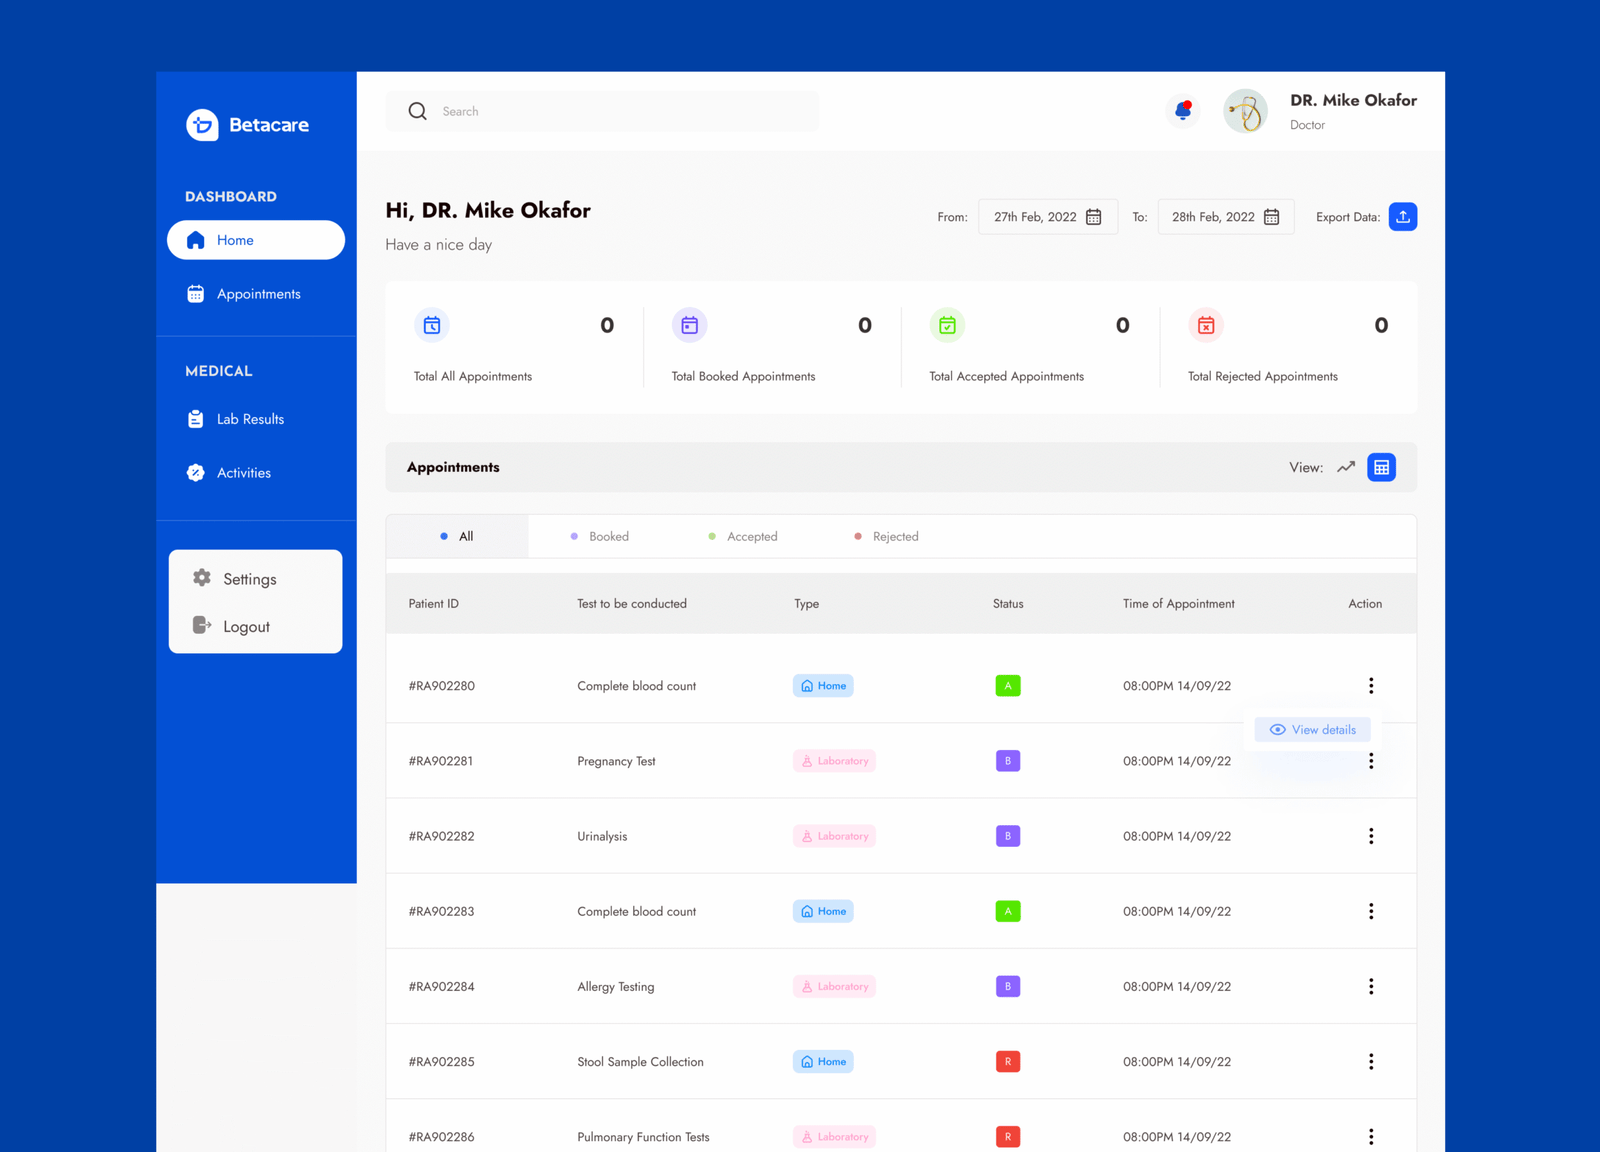The image size is (1600, 1152).
Task: Show the Rejected appointments tab
Action: [x=887, y=537]
